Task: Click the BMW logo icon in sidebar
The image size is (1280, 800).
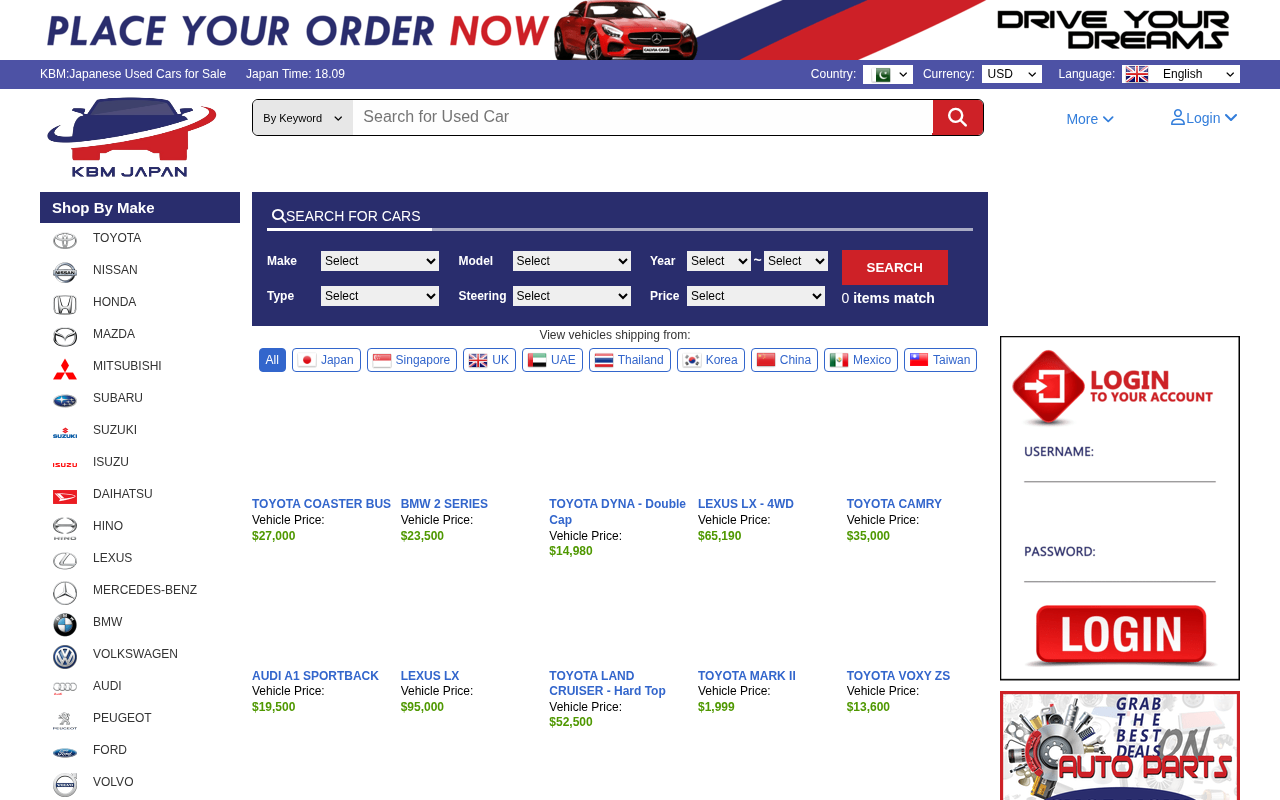Action: click(65, 624)
